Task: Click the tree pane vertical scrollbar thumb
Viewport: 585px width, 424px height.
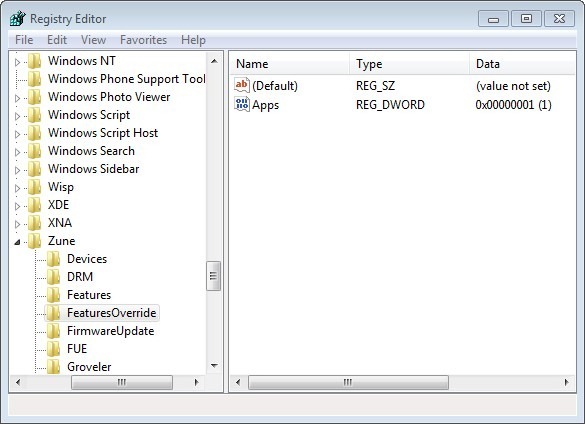Action: coord(213,276)
